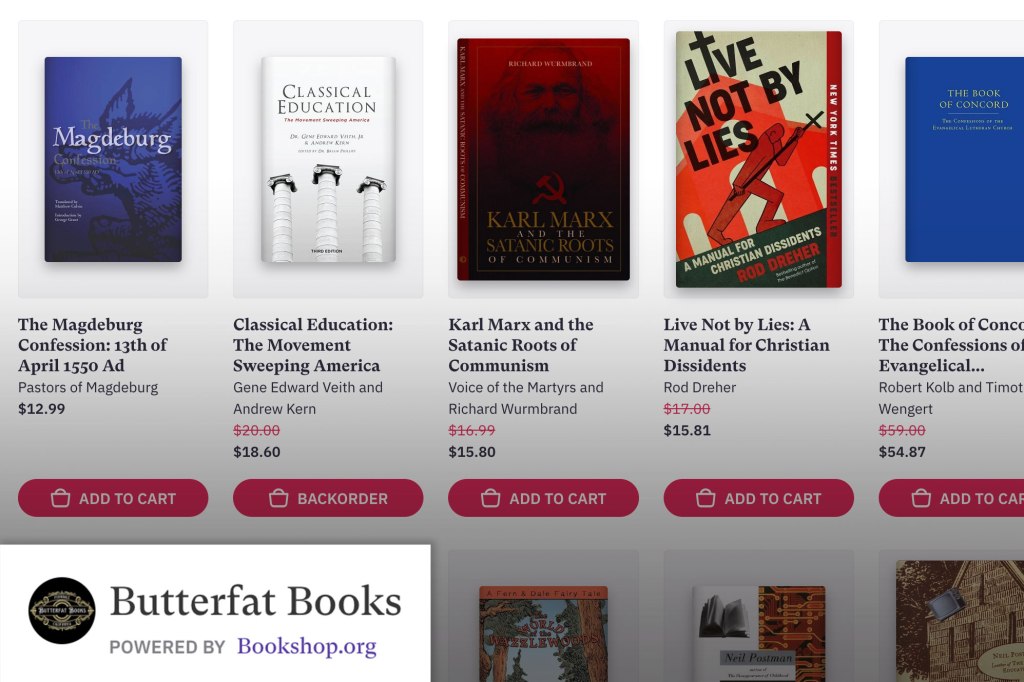Backorder Classical Education book

pos(328,498)
